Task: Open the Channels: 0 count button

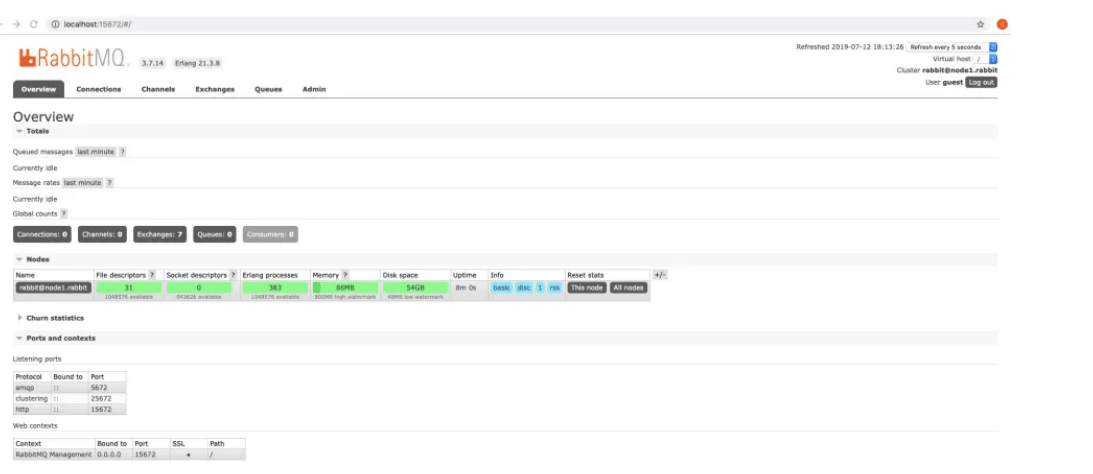Action: coord(102,234)
